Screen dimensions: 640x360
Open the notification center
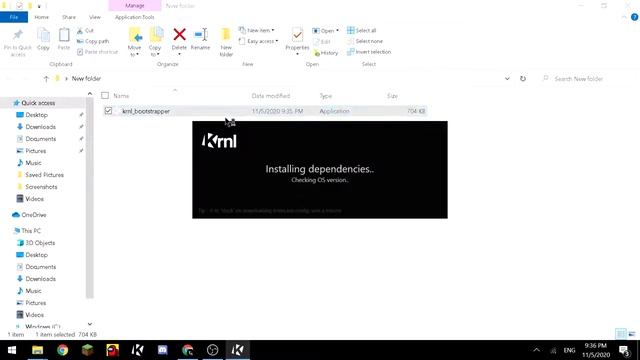pos(624,350)
